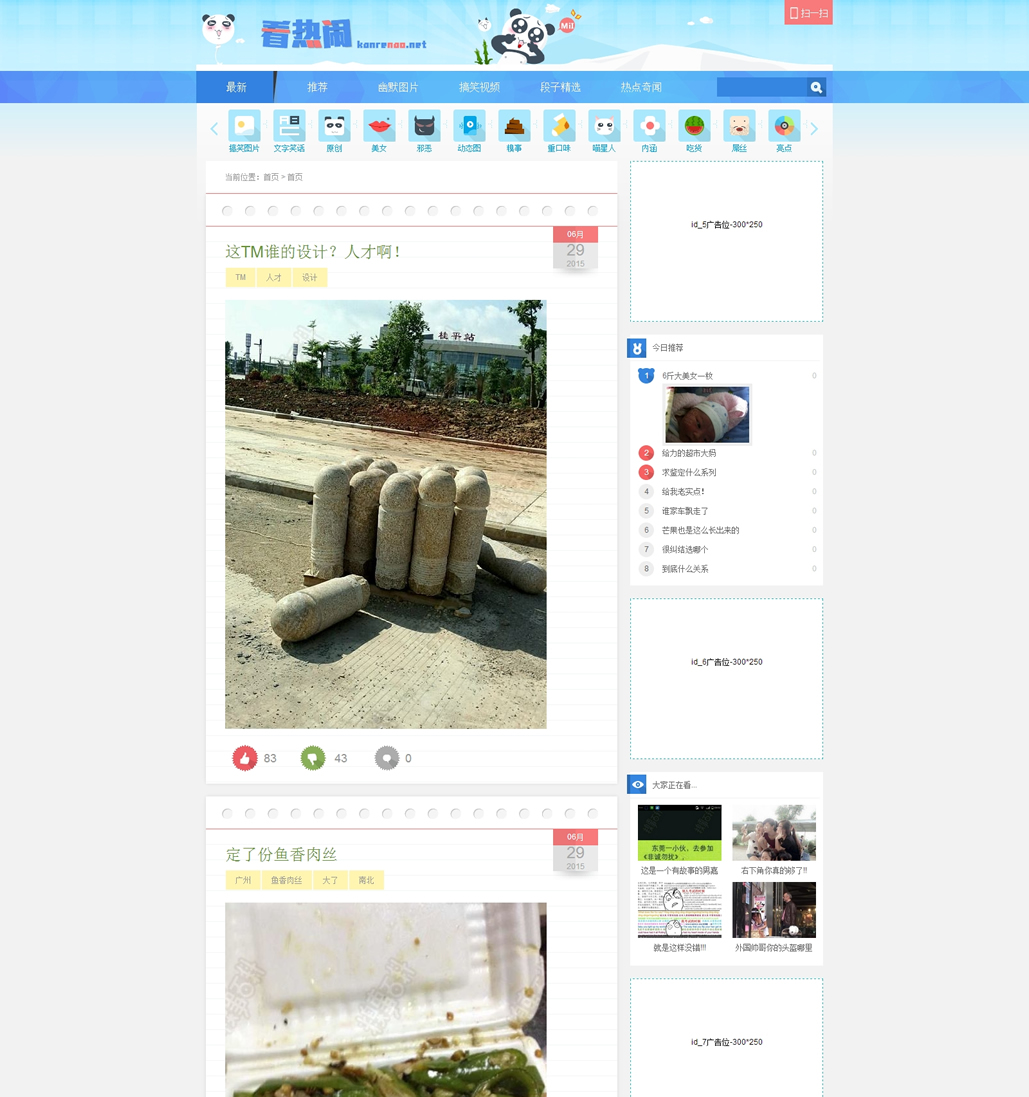This screenshot has width=1029, height=1097.
Task: Open the 段子精选 nav tab
Action: (x=560, y=87)
